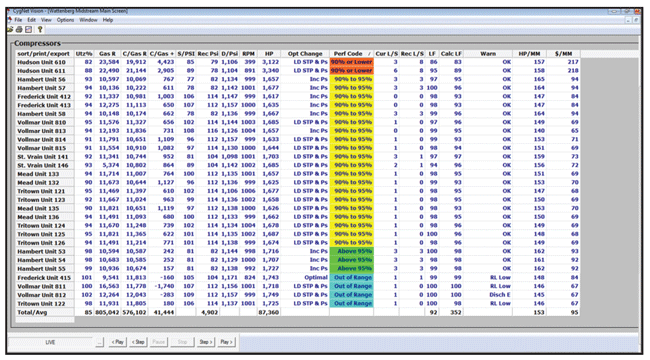Viewport: 650px width, 360px height.
Task: Sort by the Gas R column header
Action: [x=107, y=54]
